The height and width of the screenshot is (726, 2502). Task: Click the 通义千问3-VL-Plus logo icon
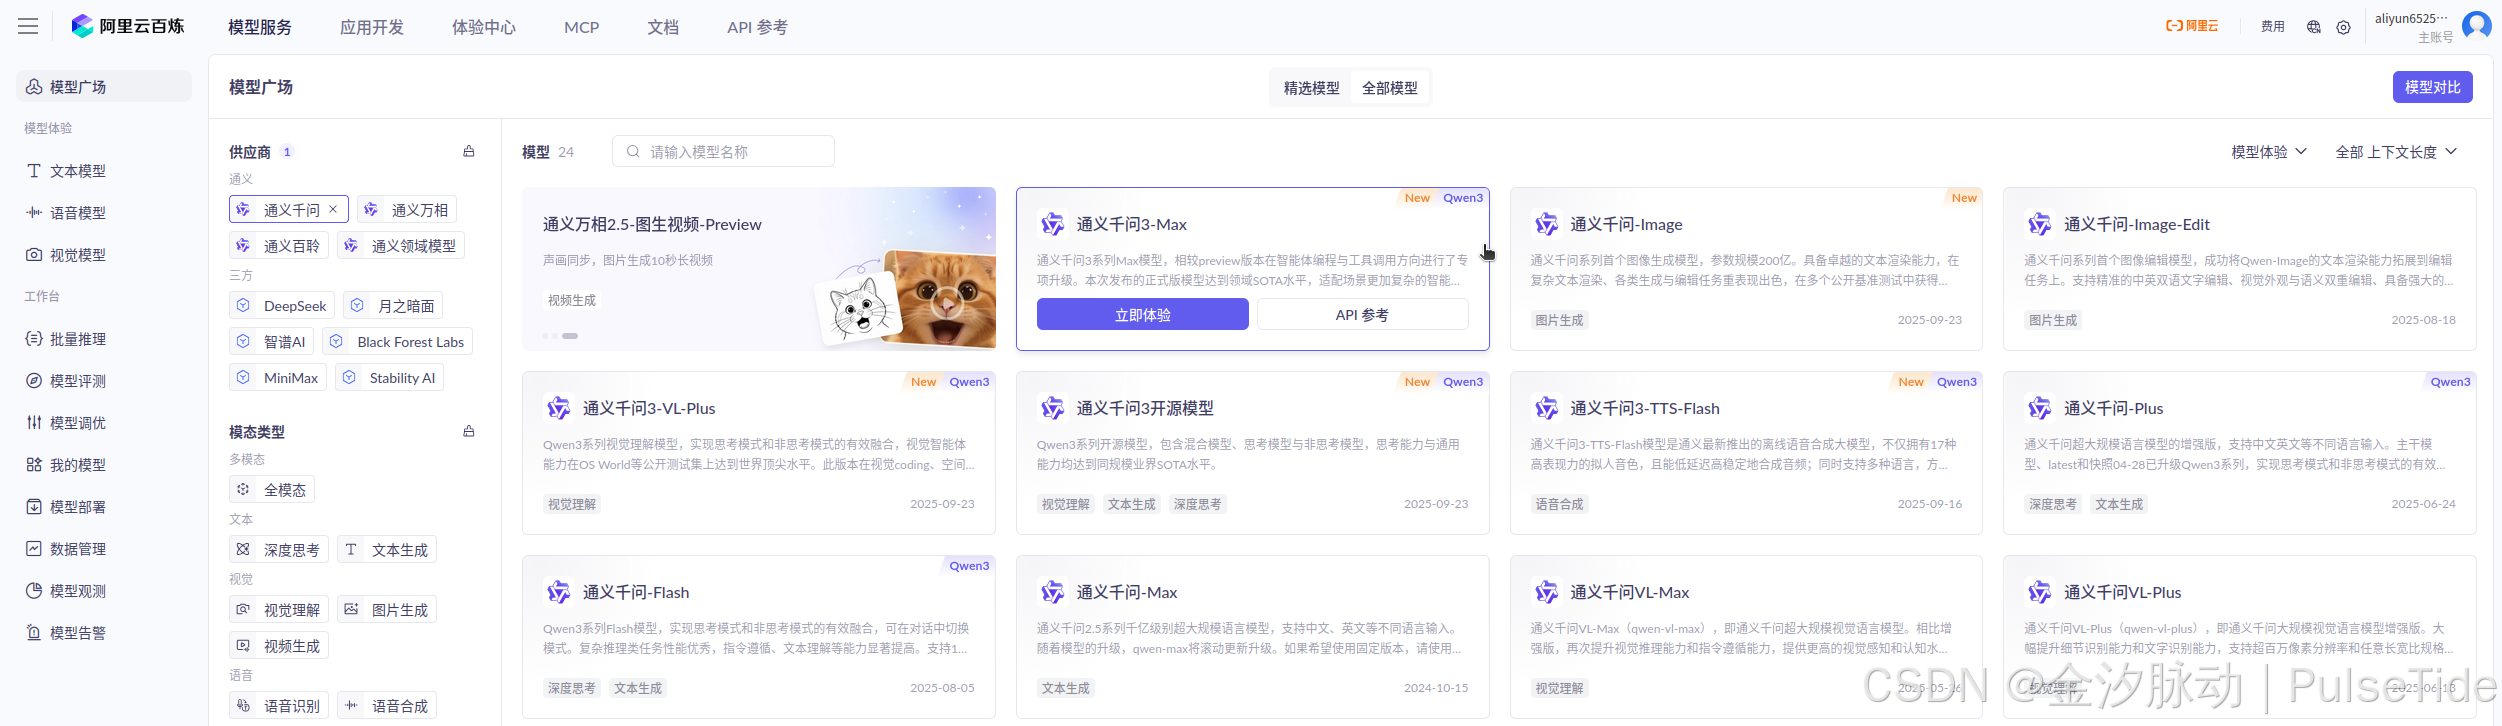[x=558, y=408]
